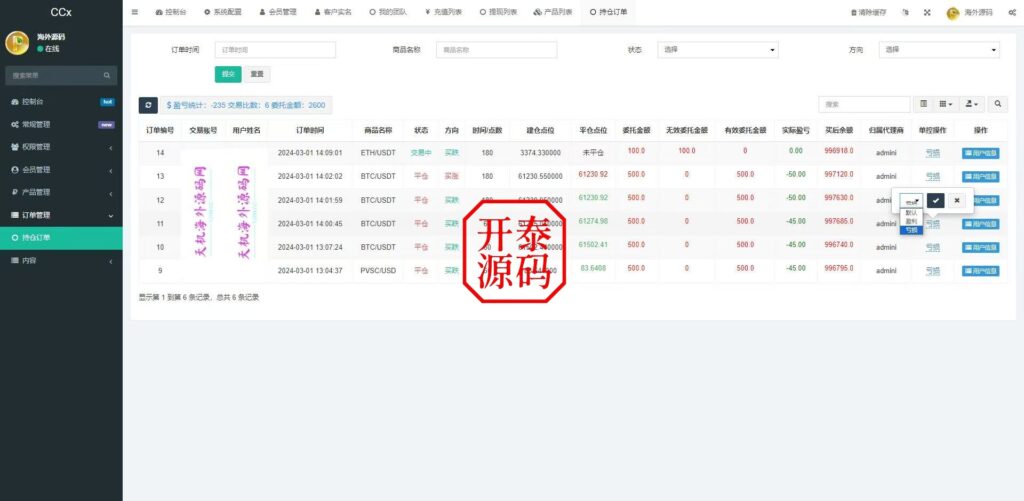This screenshot has width=1024, height=501.
Task: Switch to the 提现列表 tab
Action: [x=498, y=12]
